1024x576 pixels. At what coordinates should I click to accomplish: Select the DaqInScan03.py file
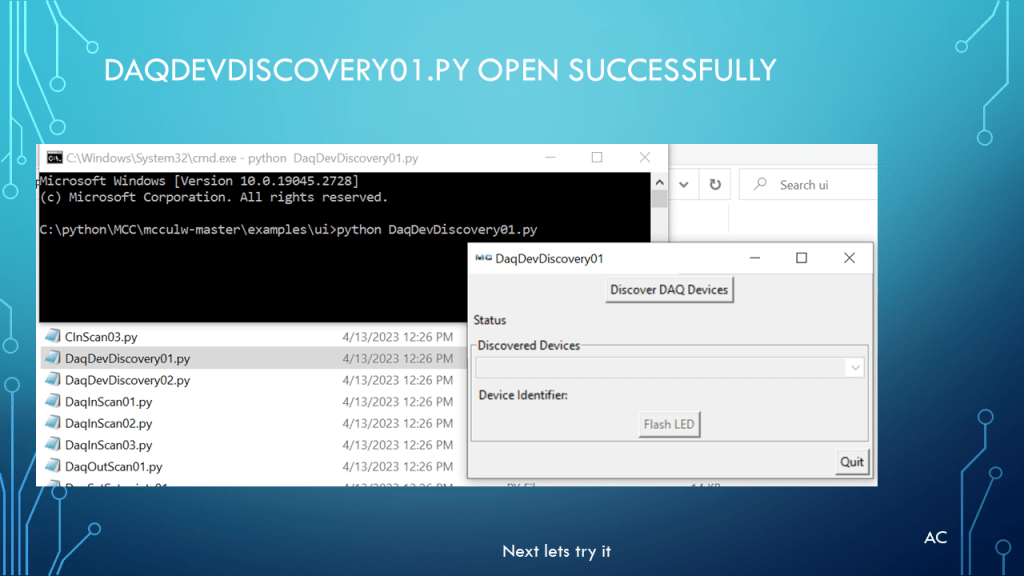click(x=108, y=445)
